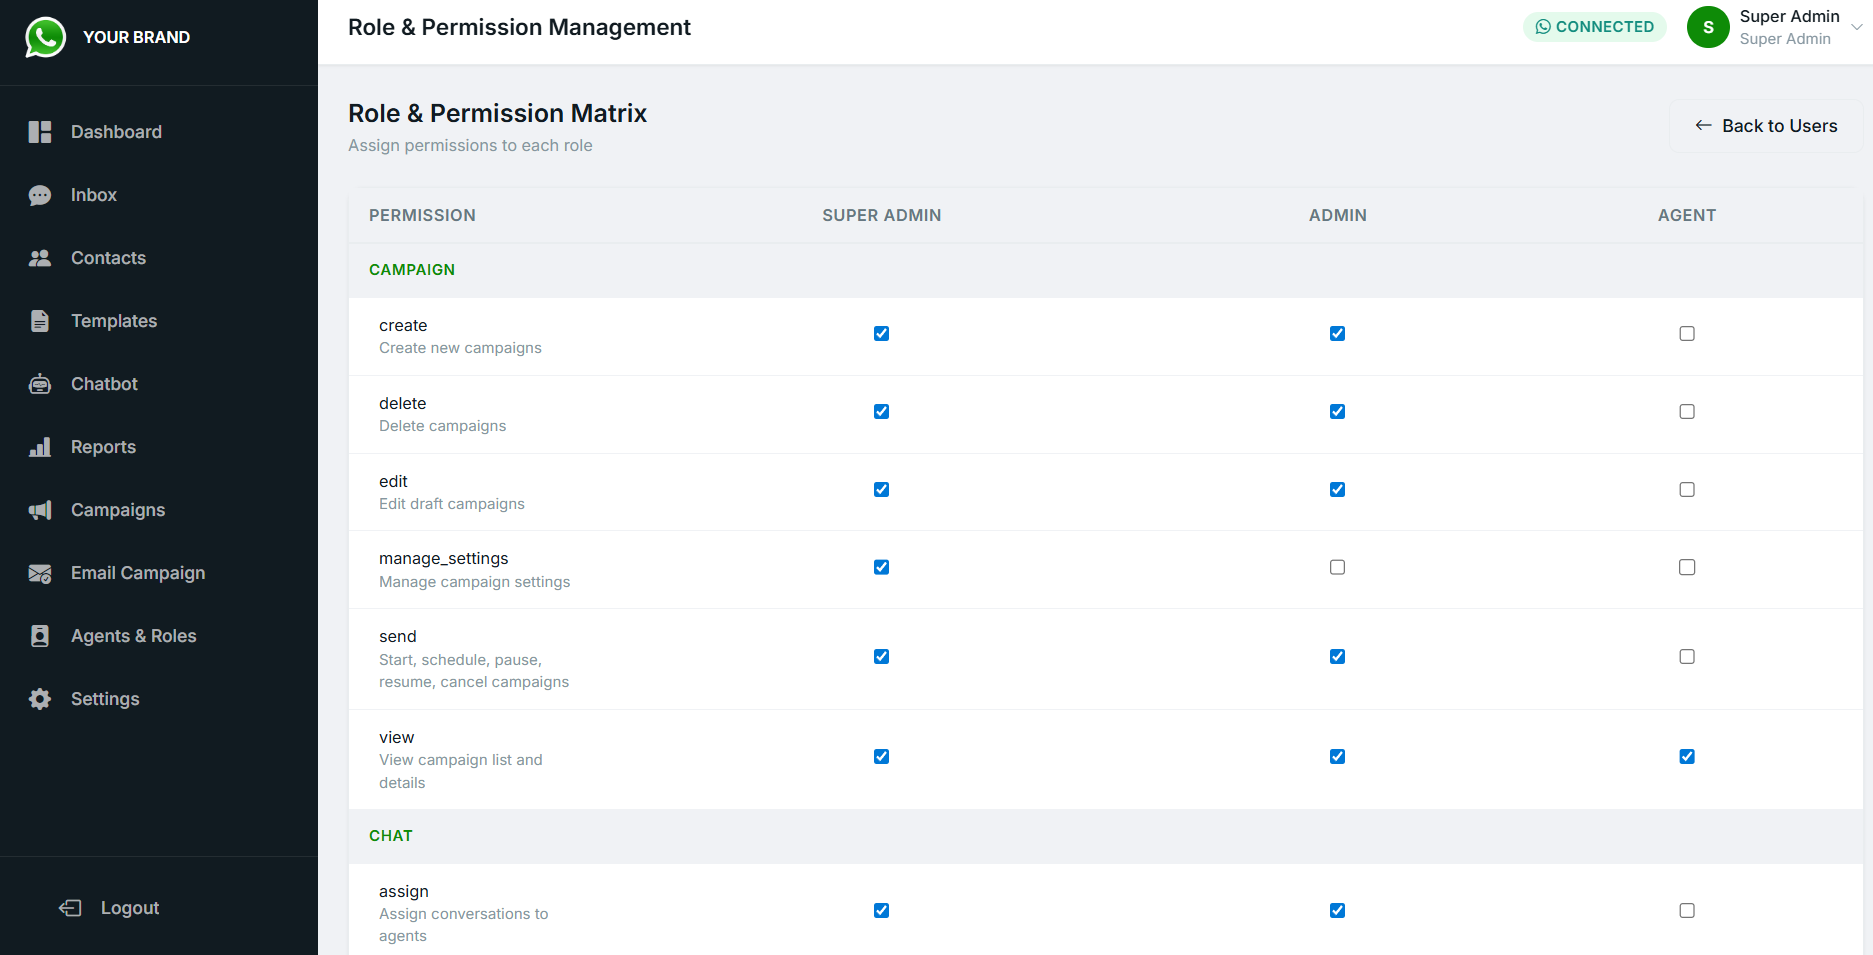Click the Templates document icon
Screen dimensions: 1873x955
pos(40,321)
